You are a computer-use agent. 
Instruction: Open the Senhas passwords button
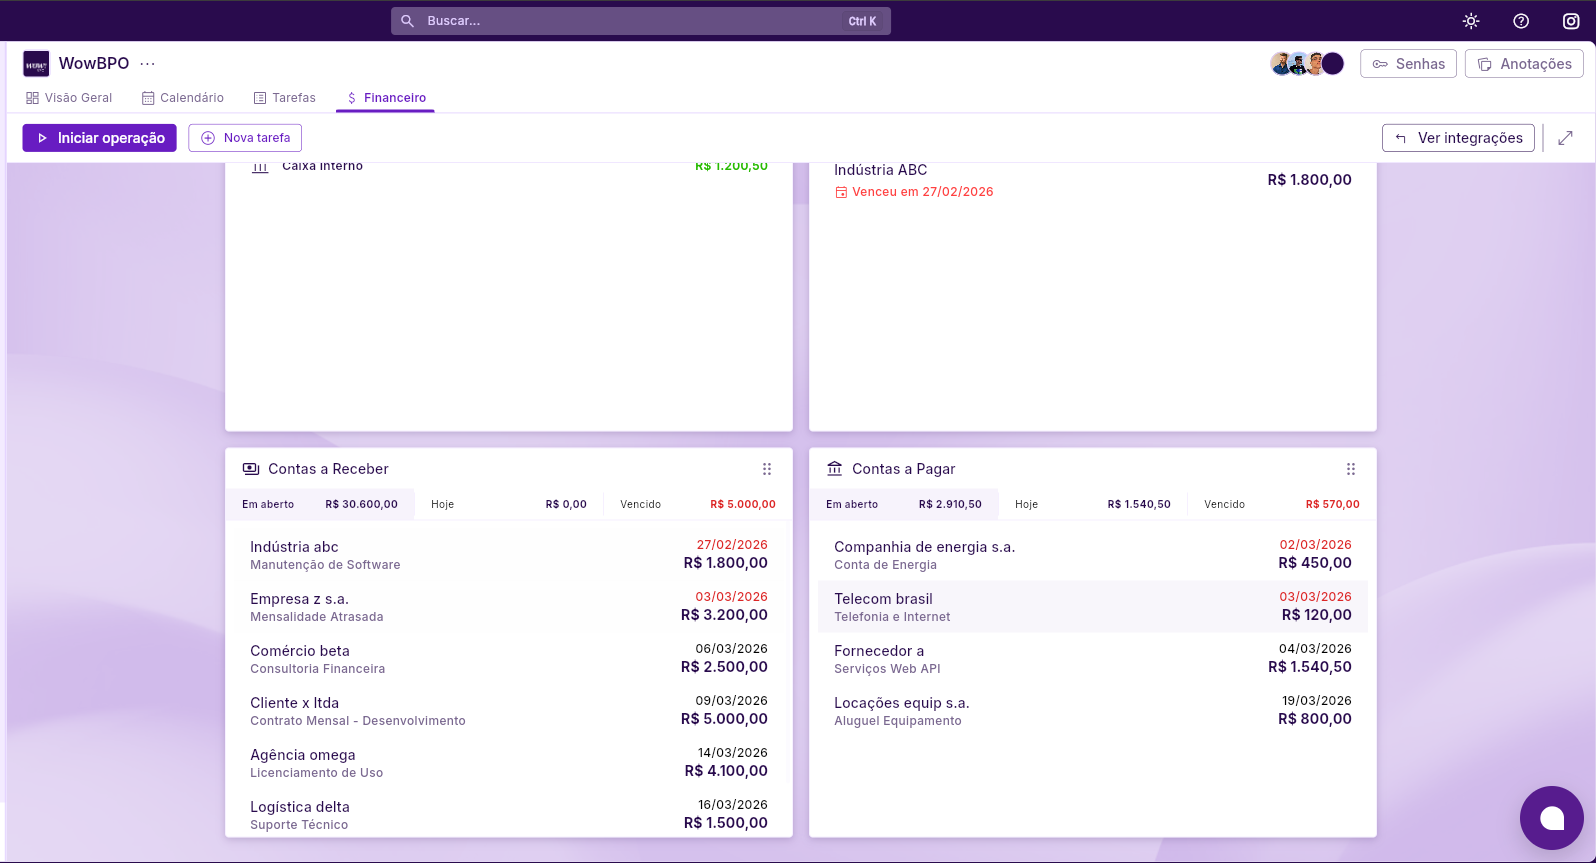(x=1408, y=64)
